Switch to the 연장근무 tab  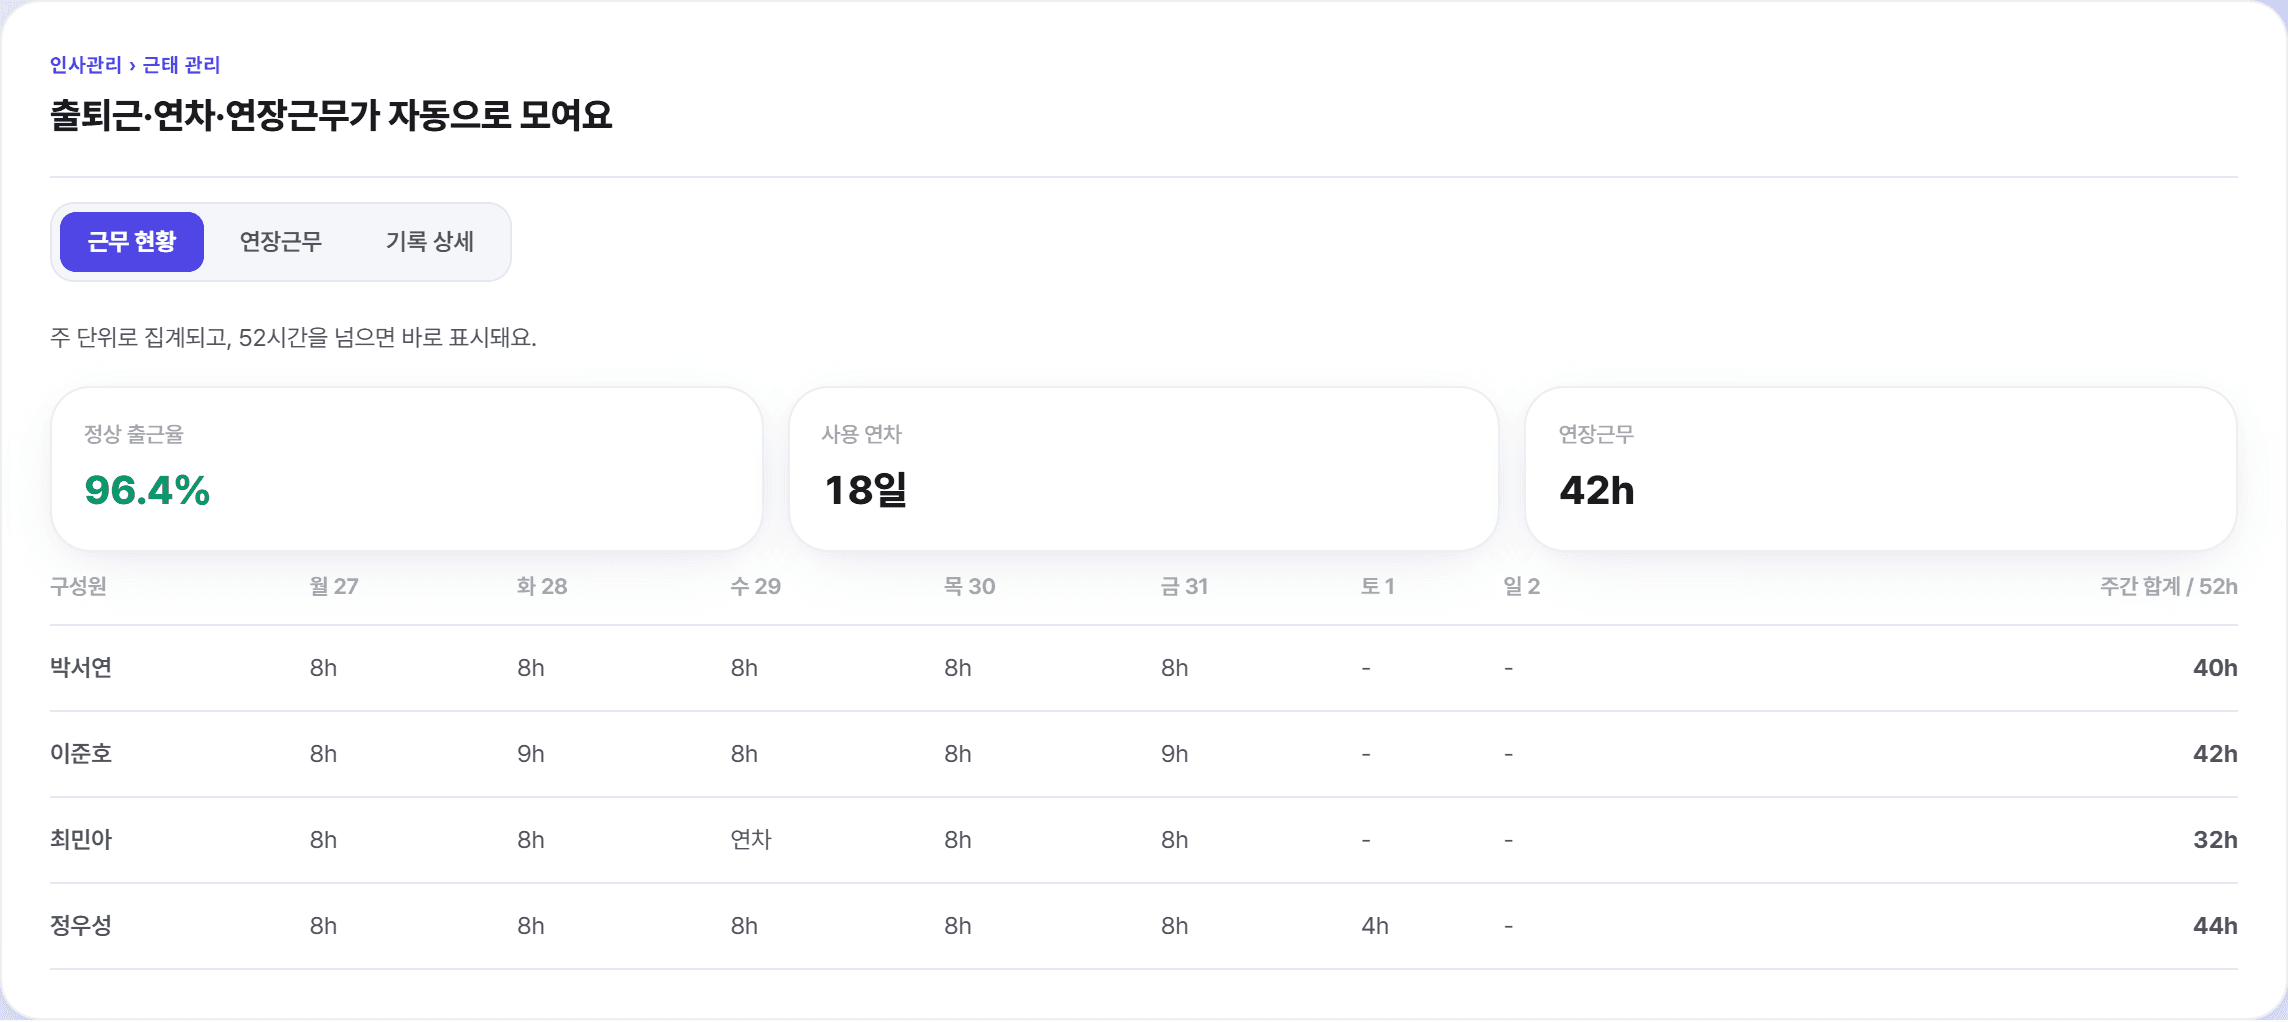click(x=281, y=242)
